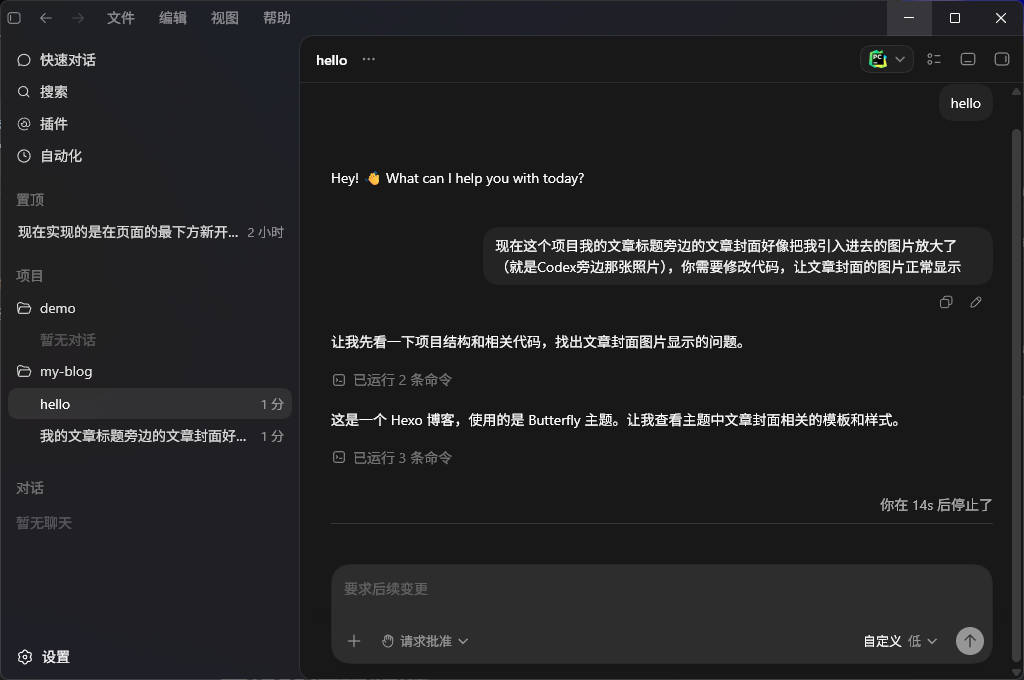Open 设置 at the sidebar bottom

pos(44,657)
